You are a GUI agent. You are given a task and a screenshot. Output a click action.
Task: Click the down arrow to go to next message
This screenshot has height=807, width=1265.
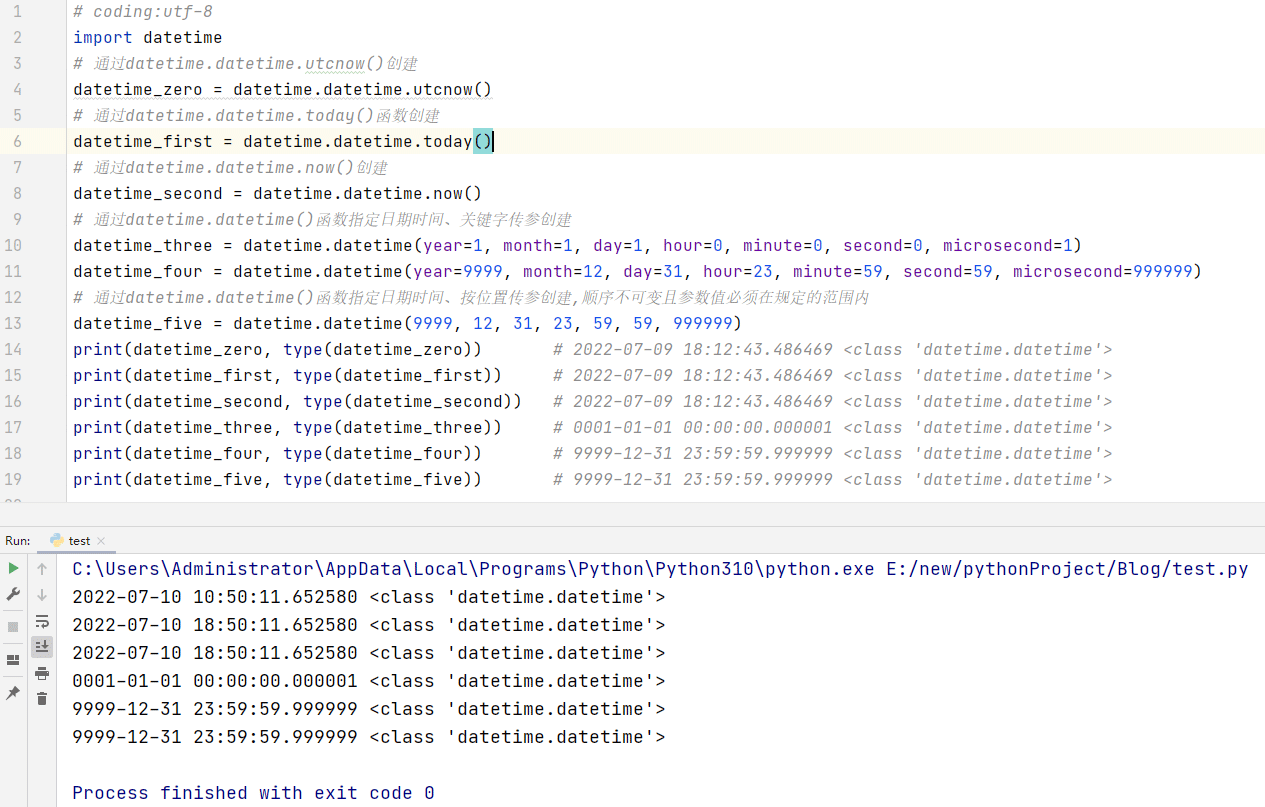pyautogui.click(x=41, y=593)
